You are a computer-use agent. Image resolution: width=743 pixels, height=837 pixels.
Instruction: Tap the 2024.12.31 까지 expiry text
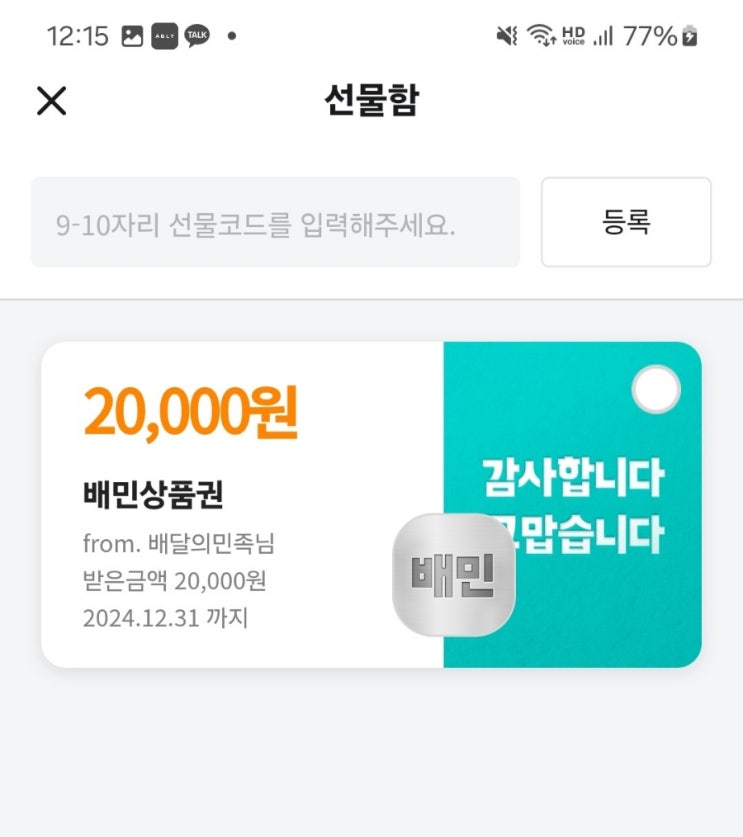[165, 617]
